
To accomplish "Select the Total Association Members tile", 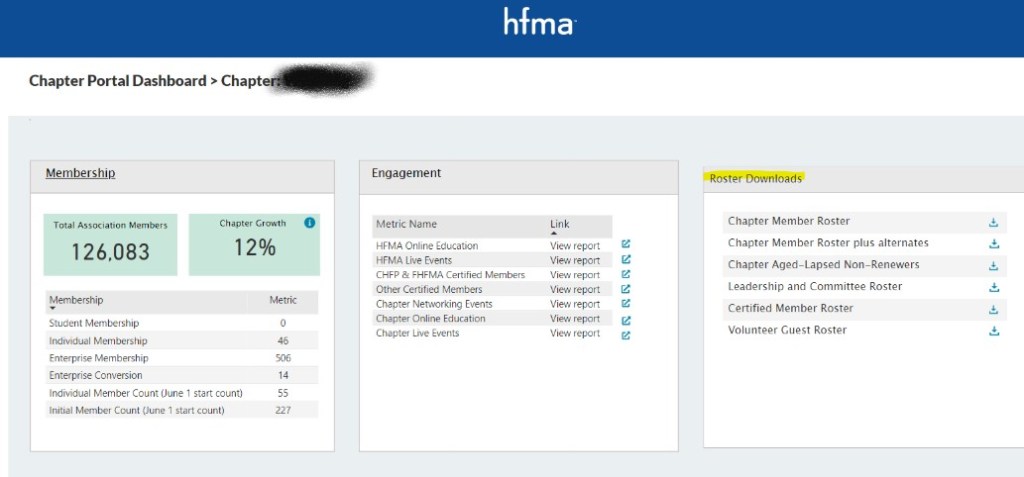I will click(110, 243).
